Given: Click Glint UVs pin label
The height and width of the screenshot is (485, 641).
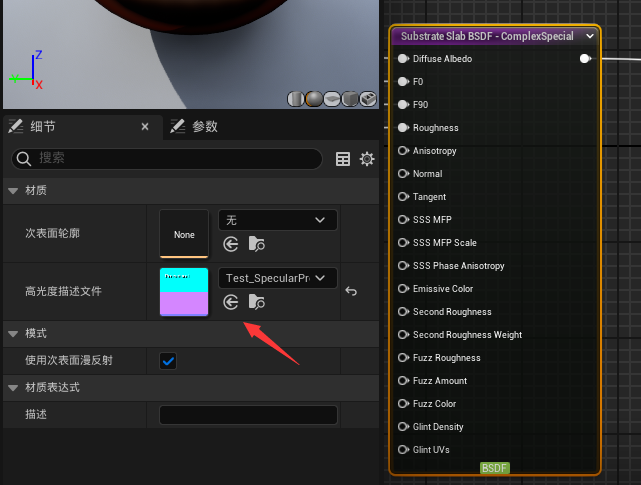Looking at the screenshot, I should (431, 450).
